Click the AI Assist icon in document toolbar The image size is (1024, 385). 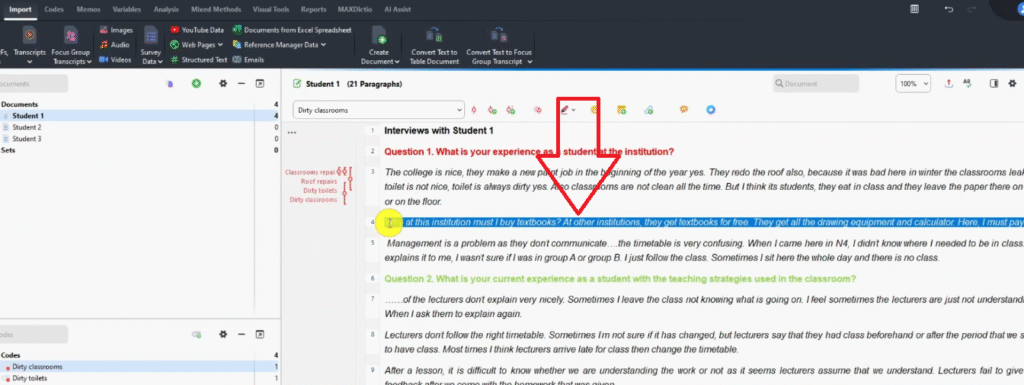click(711, 110)
